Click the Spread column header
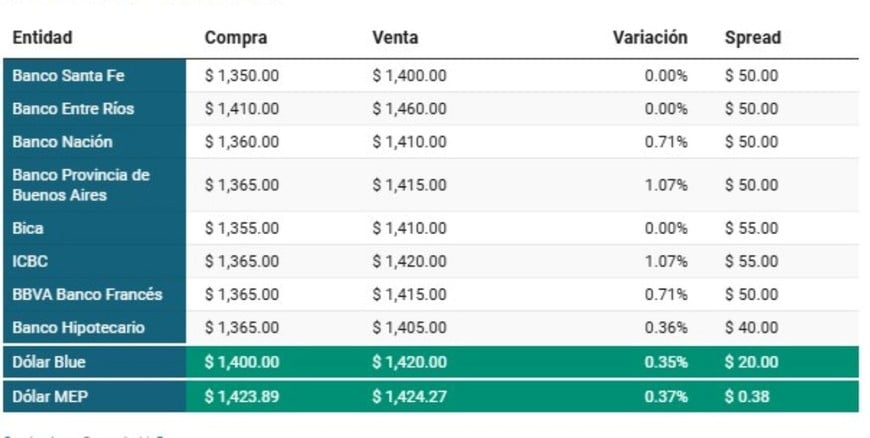Screen dimensions: 870x438 [752, 38]
